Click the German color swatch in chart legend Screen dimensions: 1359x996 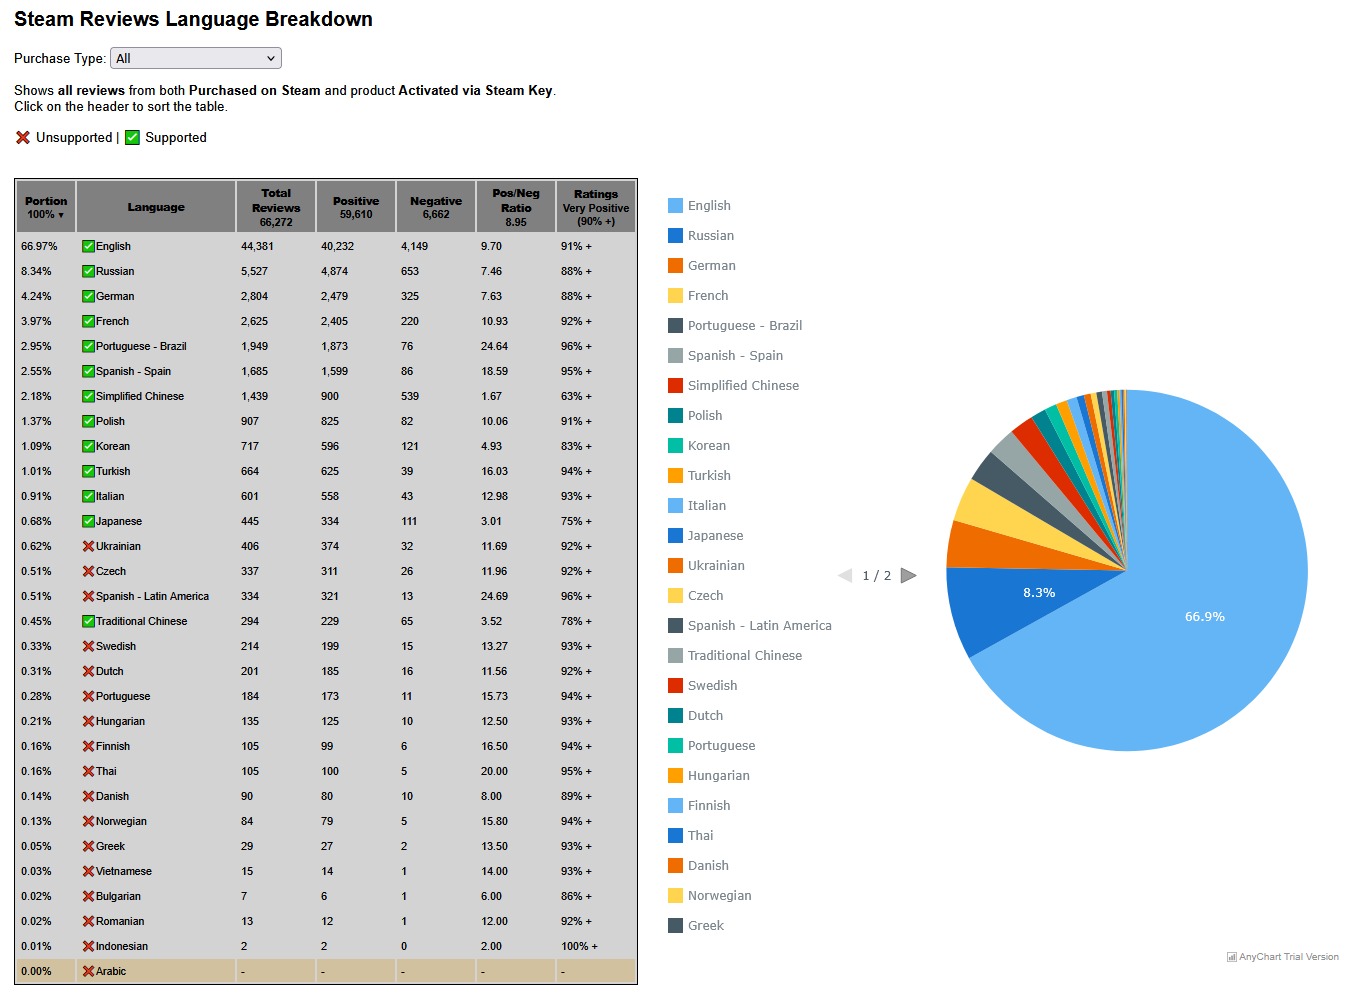point(675,265)
